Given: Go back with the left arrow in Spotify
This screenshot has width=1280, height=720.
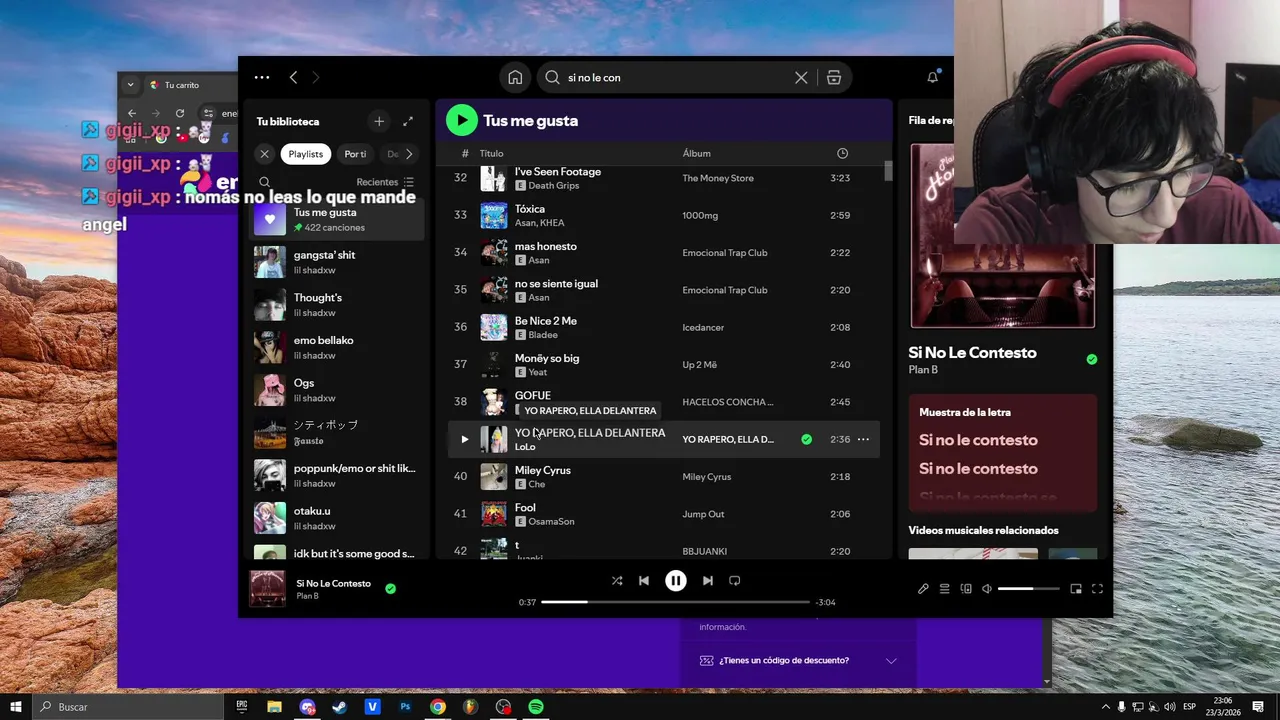Looking at the screenshot, I should [293, 77].
